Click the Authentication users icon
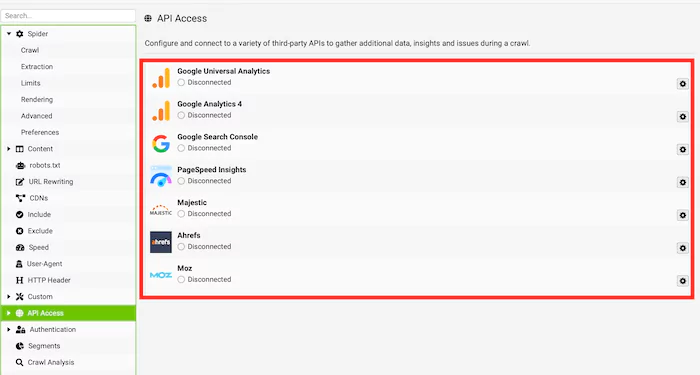The image size is (700, 375). (21, 329)
